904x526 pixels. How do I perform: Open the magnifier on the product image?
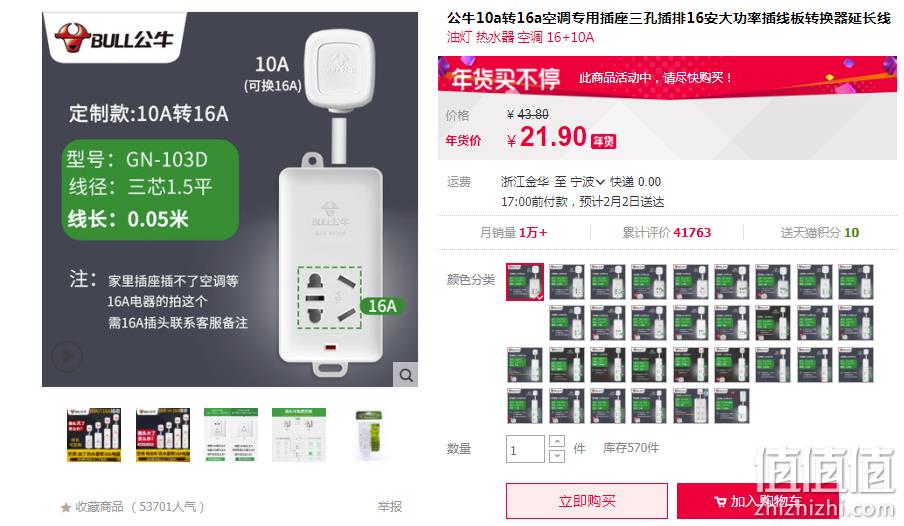pos(406,375)
